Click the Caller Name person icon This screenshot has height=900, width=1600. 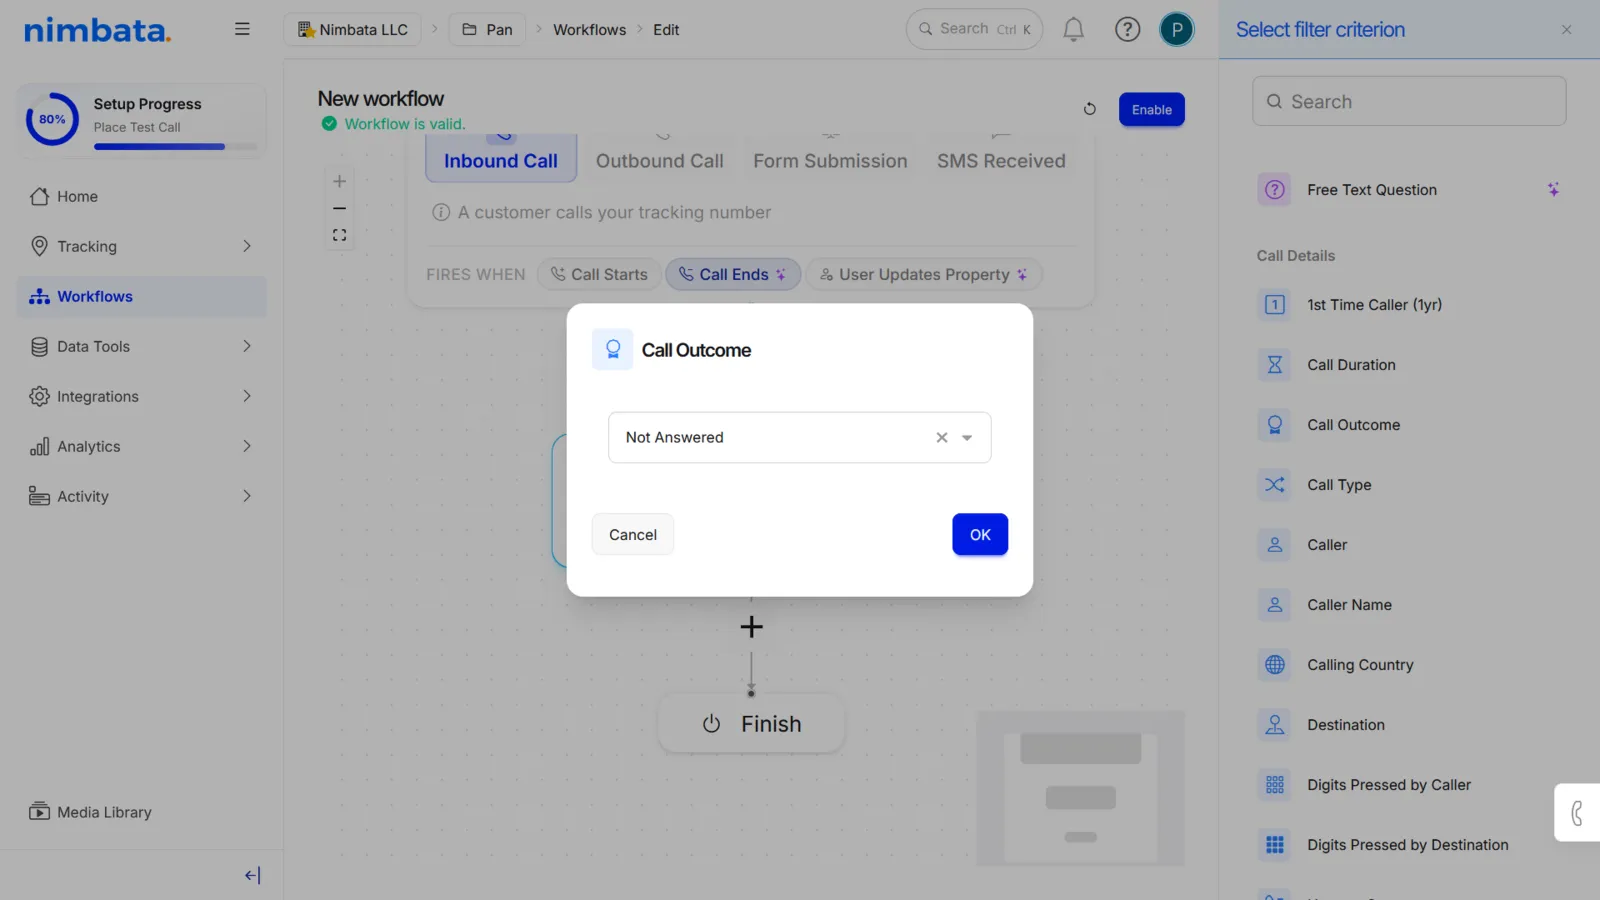[x=1274, y=604]
